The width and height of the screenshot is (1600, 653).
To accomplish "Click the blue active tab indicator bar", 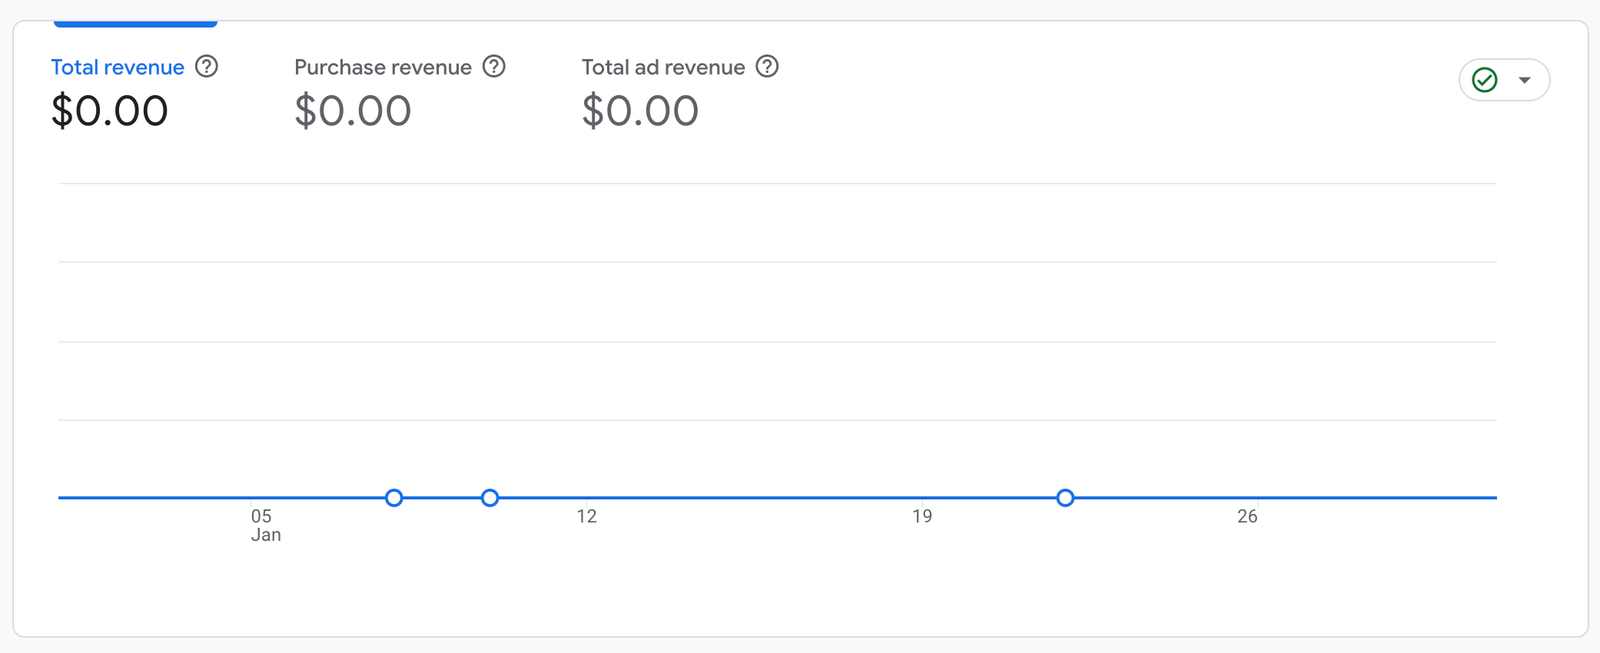I will 135,23.
